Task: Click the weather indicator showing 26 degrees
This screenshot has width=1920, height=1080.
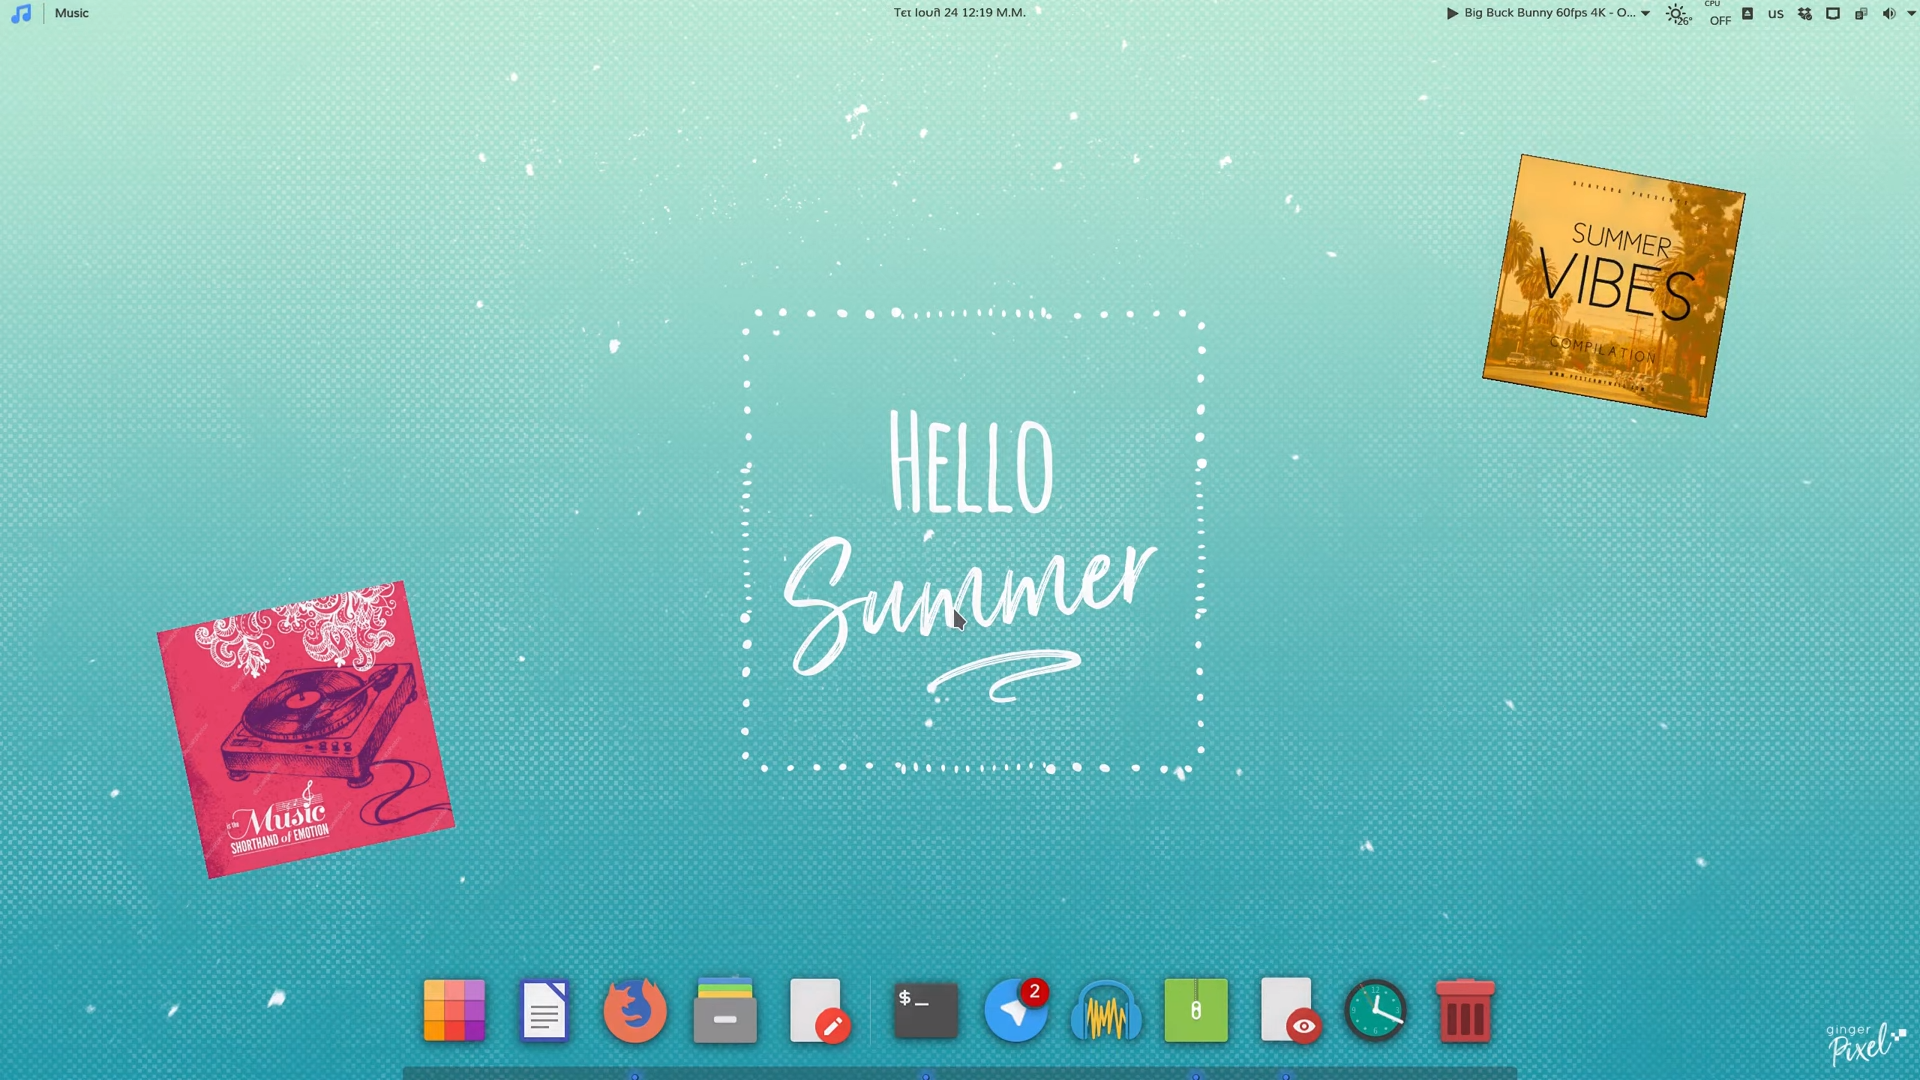Action: pyautogui.click(x=1678, y=15)
